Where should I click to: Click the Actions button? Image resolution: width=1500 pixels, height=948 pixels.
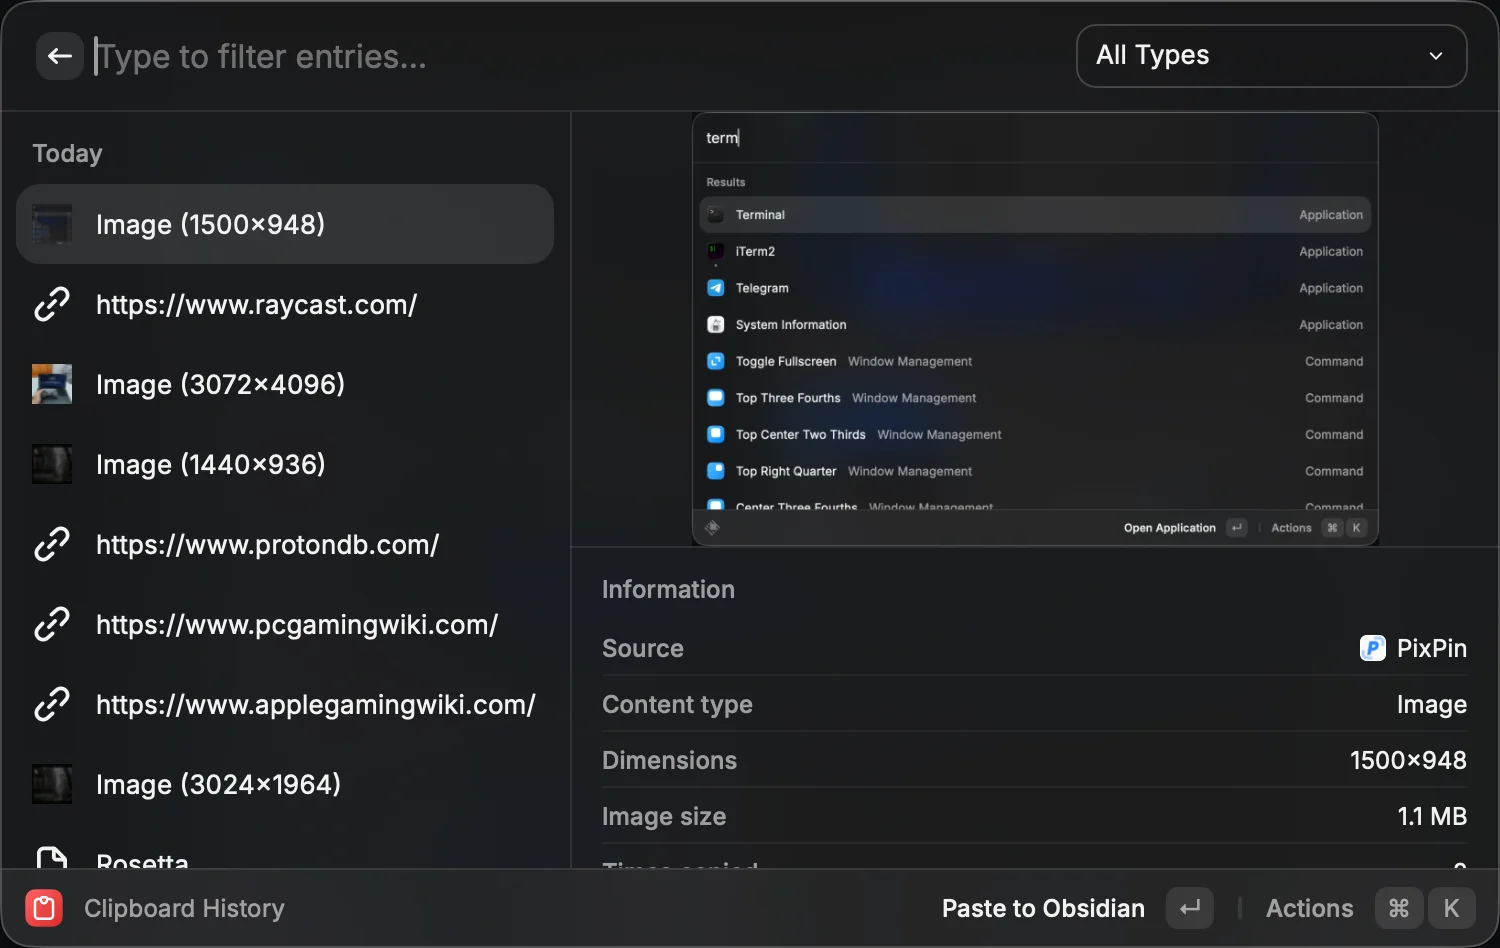[x=1308, y=908]
